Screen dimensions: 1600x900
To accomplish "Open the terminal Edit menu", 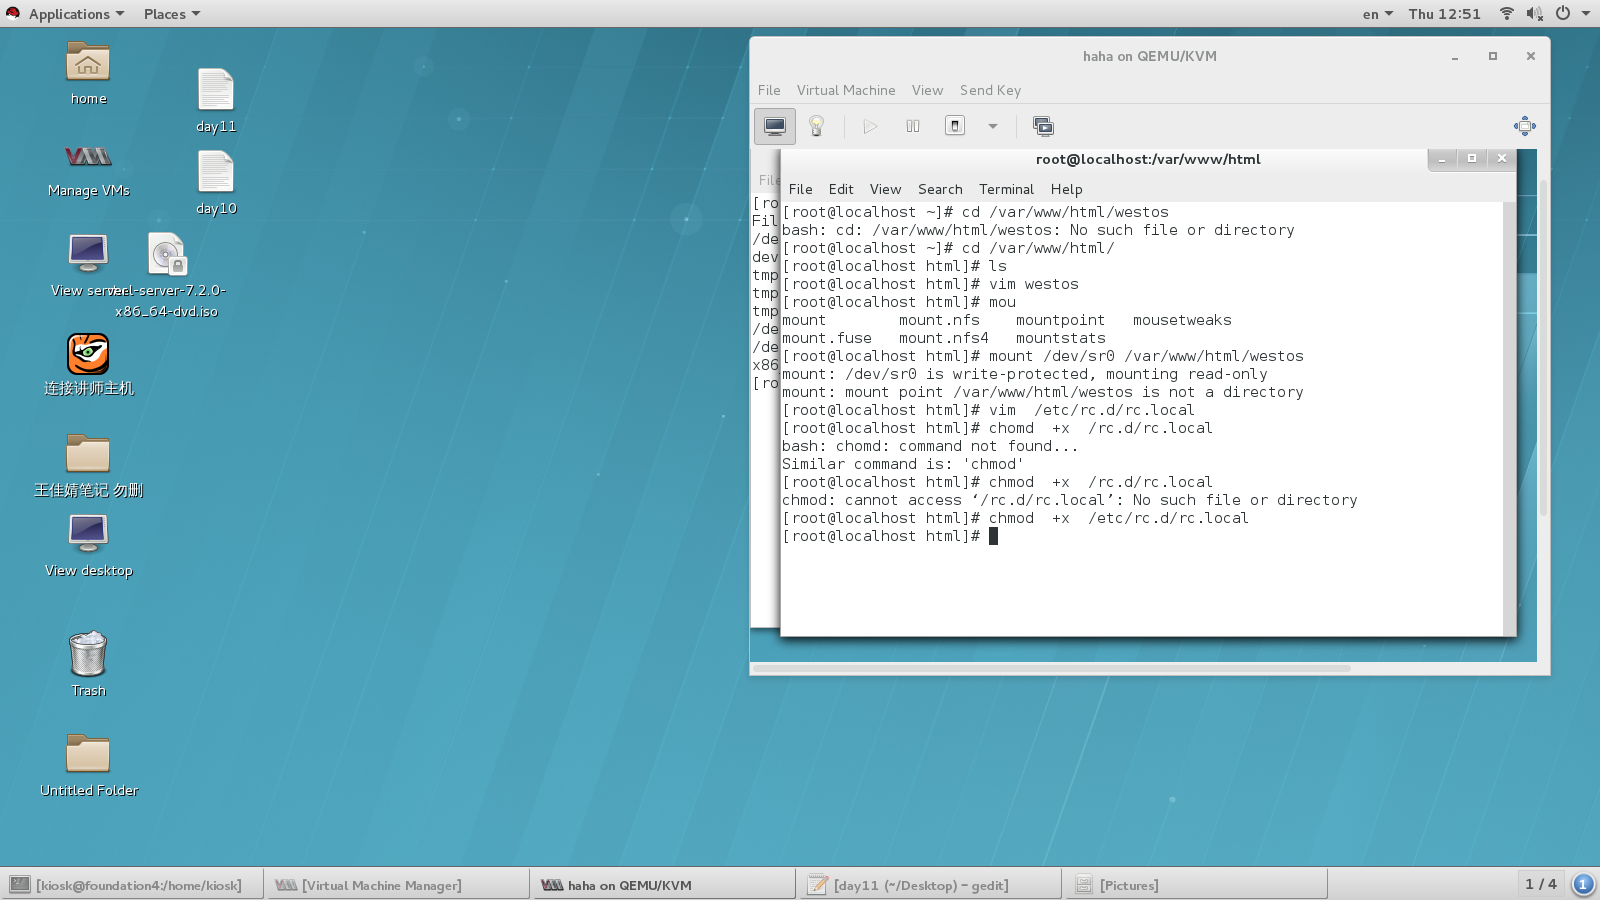I will (841, 189).
